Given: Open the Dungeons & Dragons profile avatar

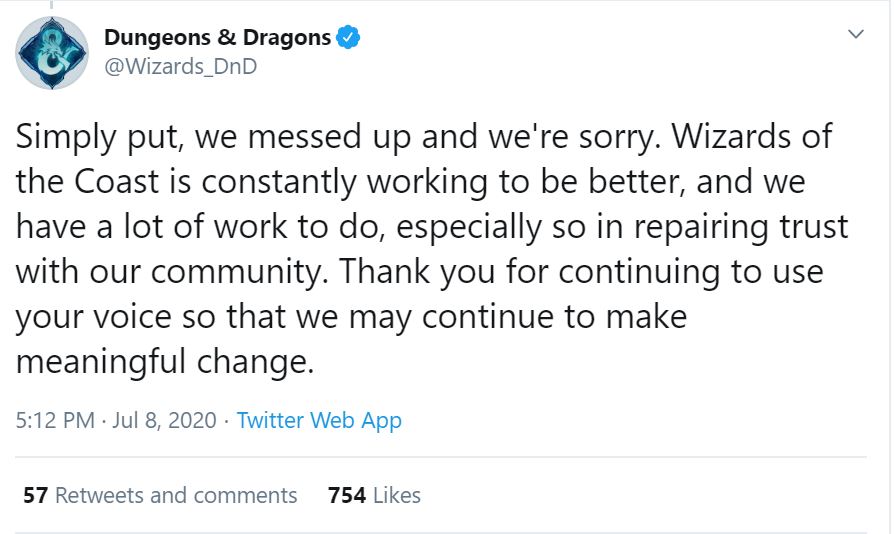Looking at the screenshot, I should pyautogui.click(x=52, y=53).
